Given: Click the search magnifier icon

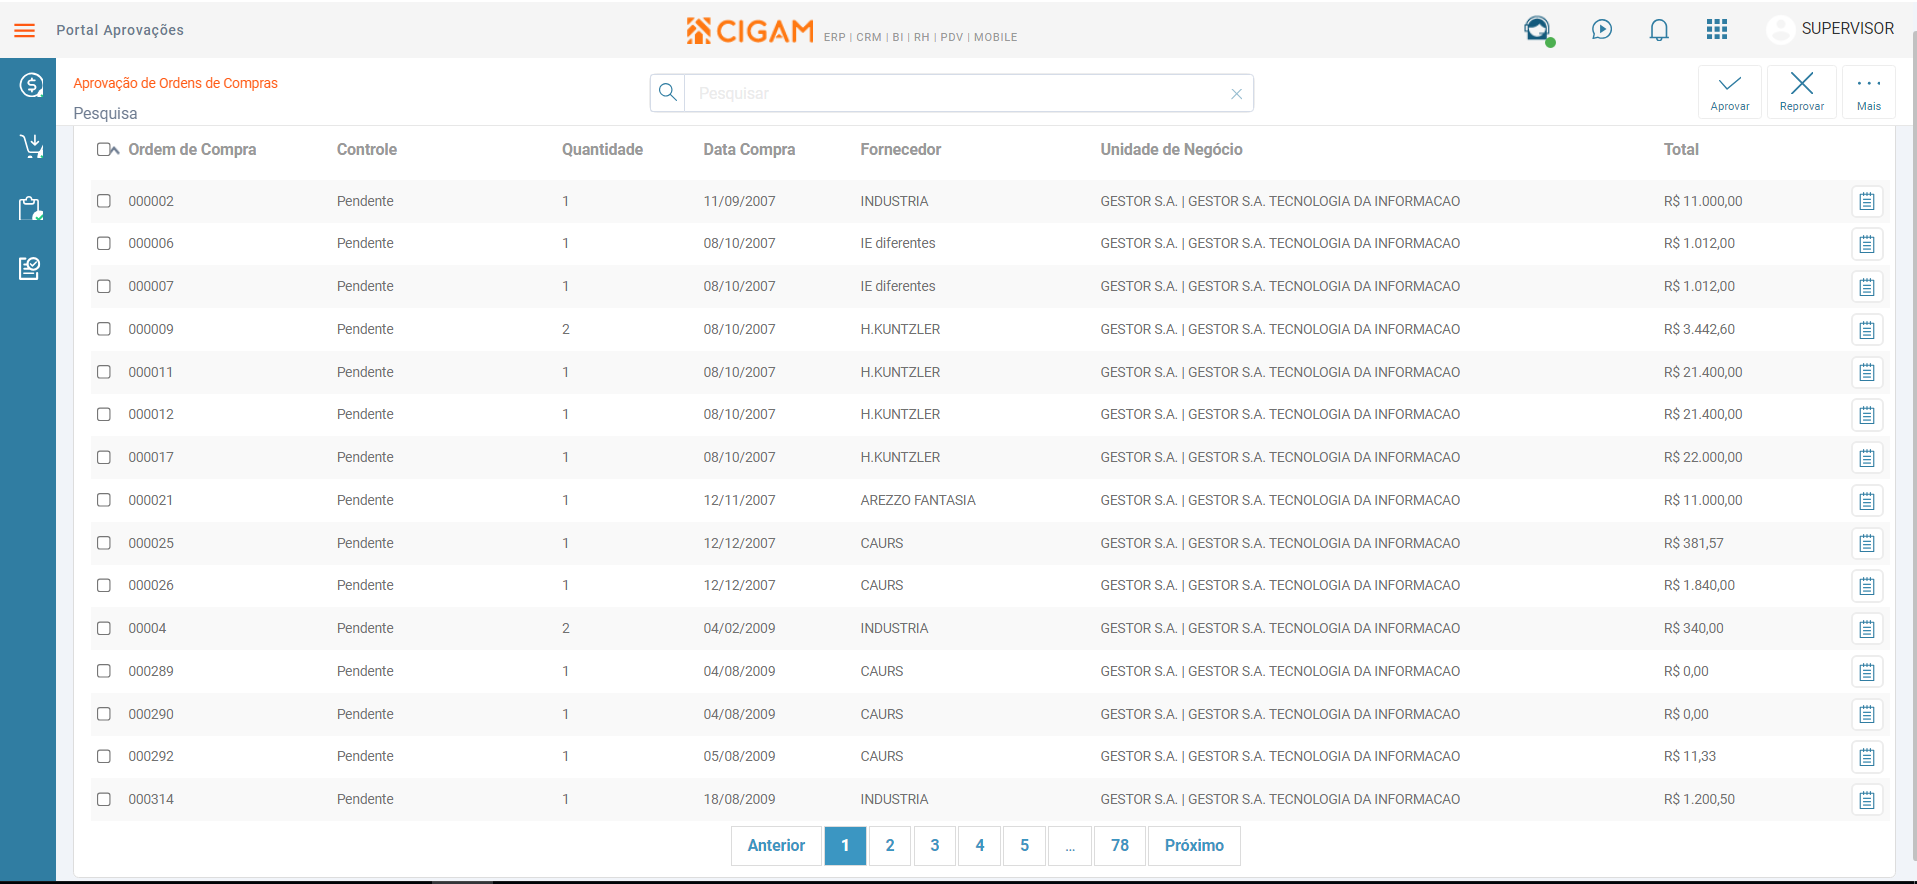Looking at the screenshot, I should pyautogui.click(x=668, y=93).
